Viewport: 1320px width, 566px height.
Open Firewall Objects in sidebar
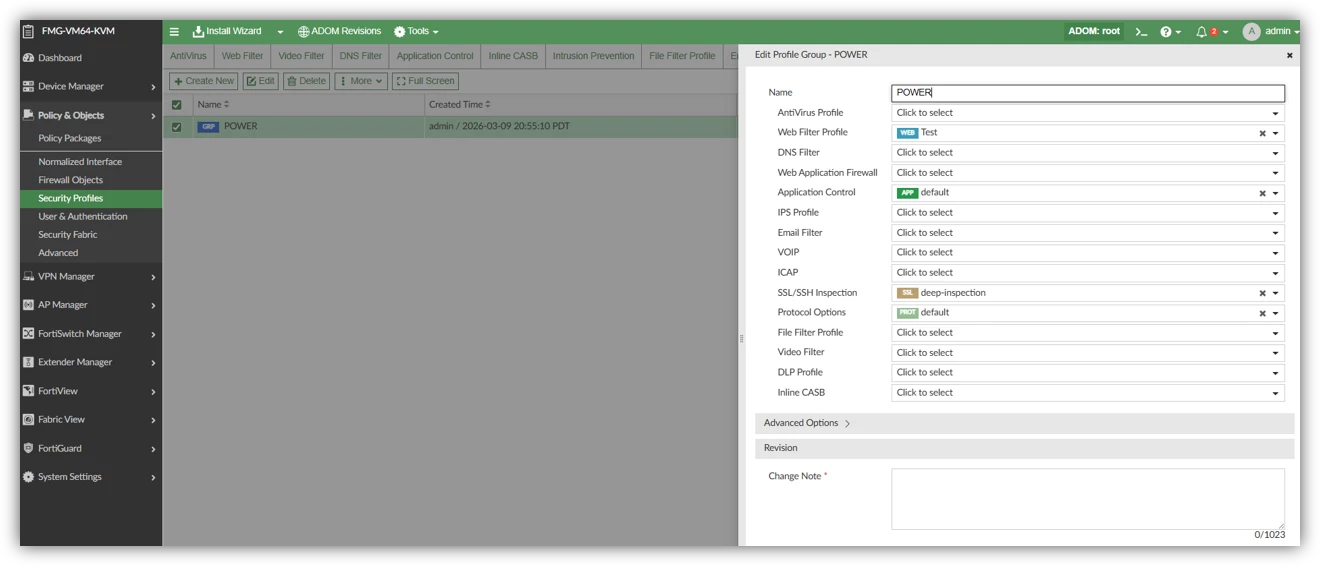click(71, 180)
